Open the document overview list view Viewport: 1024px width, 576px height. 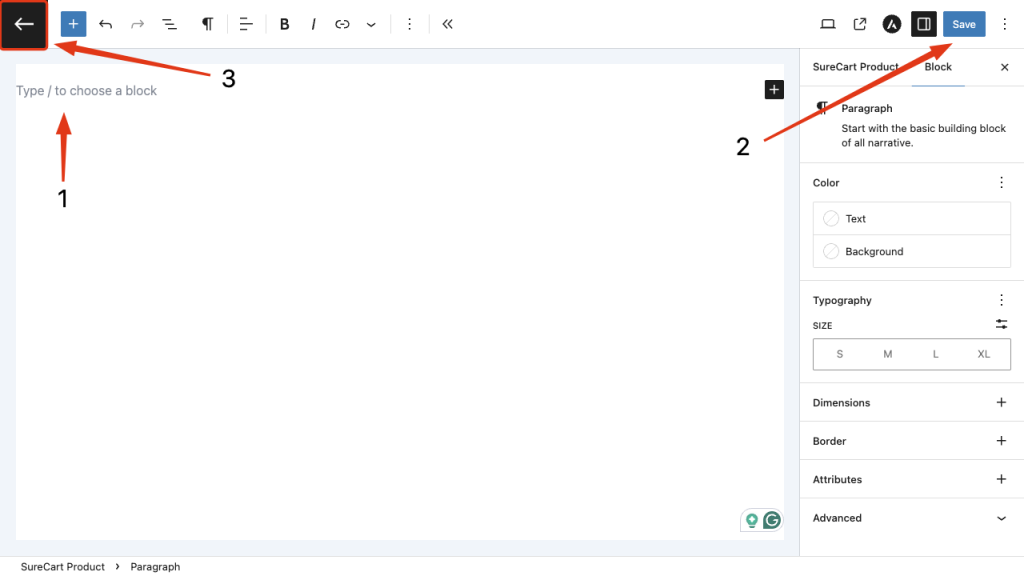169,24
